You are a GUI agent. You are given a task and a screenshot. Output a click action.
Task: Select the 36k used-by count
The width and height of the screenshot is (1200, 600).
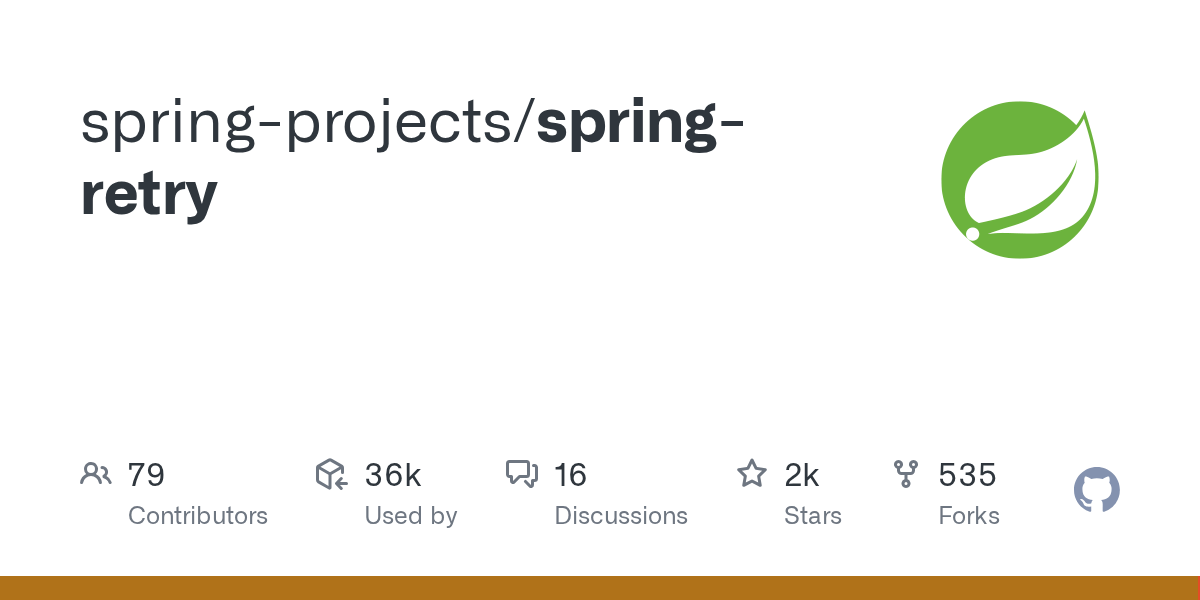[x=393, y=475]
